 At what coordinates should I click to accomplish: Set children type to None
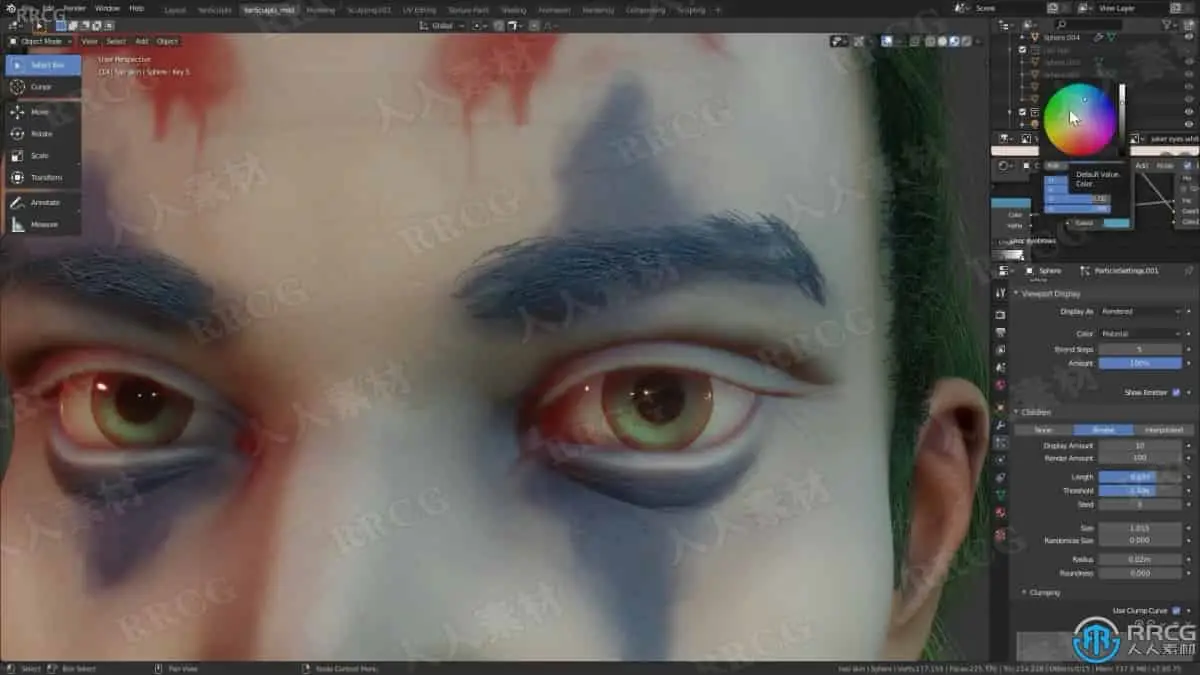[x=1043, y=429]
